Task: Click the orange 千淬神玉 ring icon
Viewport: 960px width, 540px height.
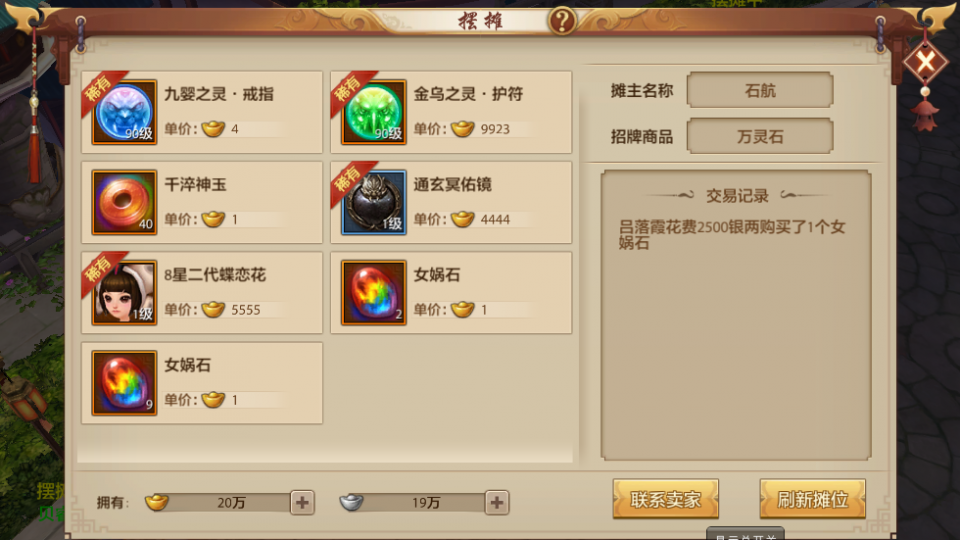Action: [124, 203]
